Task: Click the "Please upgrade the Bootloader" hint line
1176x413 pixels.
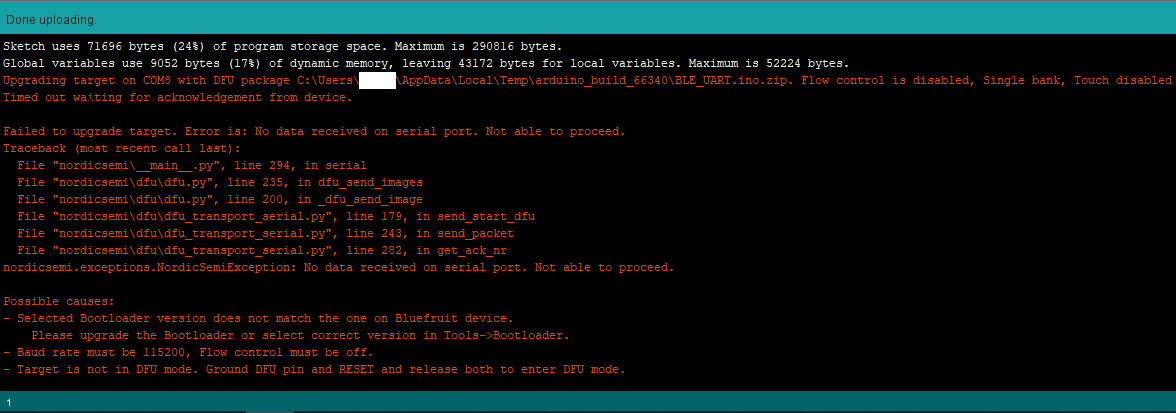Action: [300, 335]
